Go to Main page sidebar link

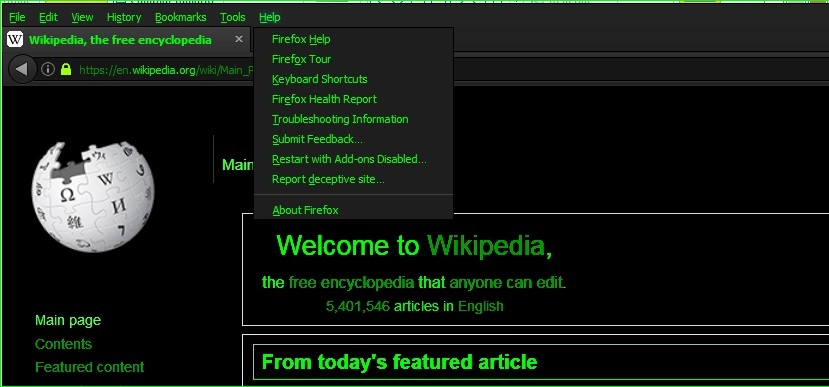coord(68,320)
